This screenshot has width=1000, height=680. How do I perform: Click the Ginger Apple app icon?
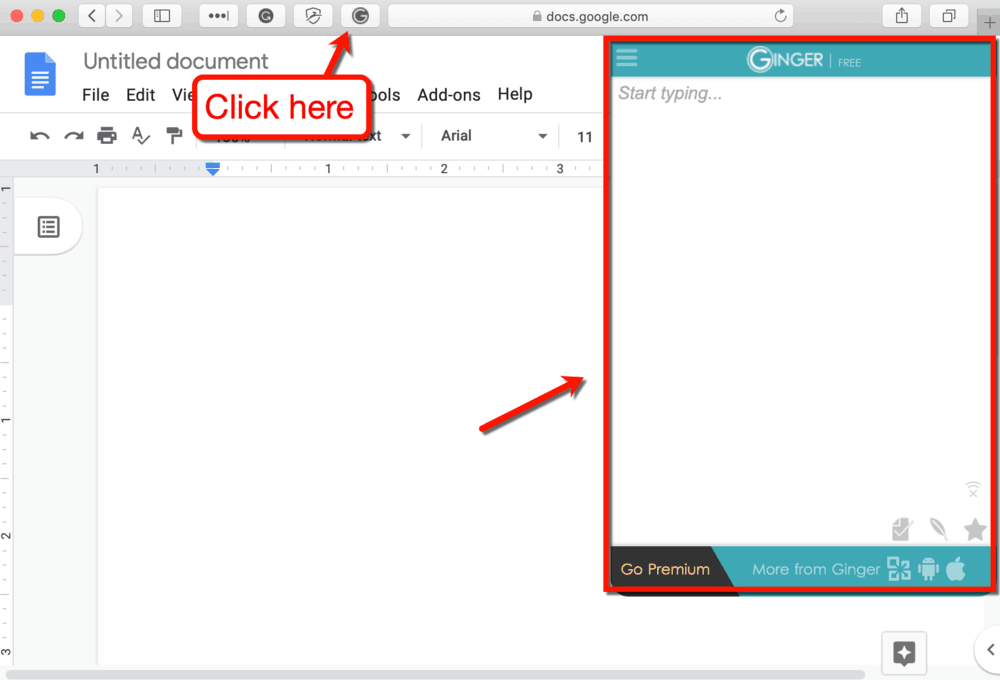(x=956, y=568)
